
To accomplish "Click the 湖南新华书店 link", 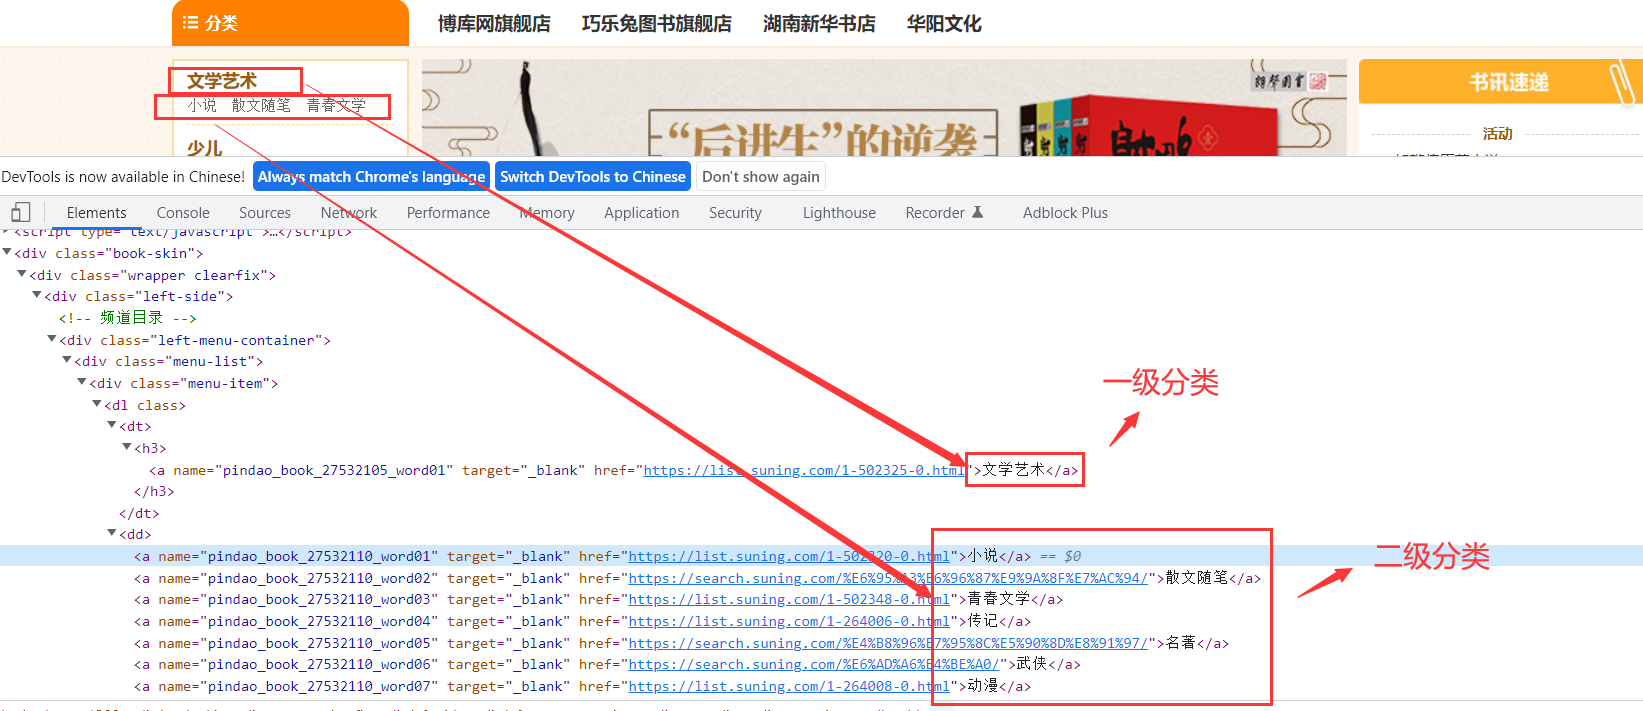I will click(x=819, y=24).
